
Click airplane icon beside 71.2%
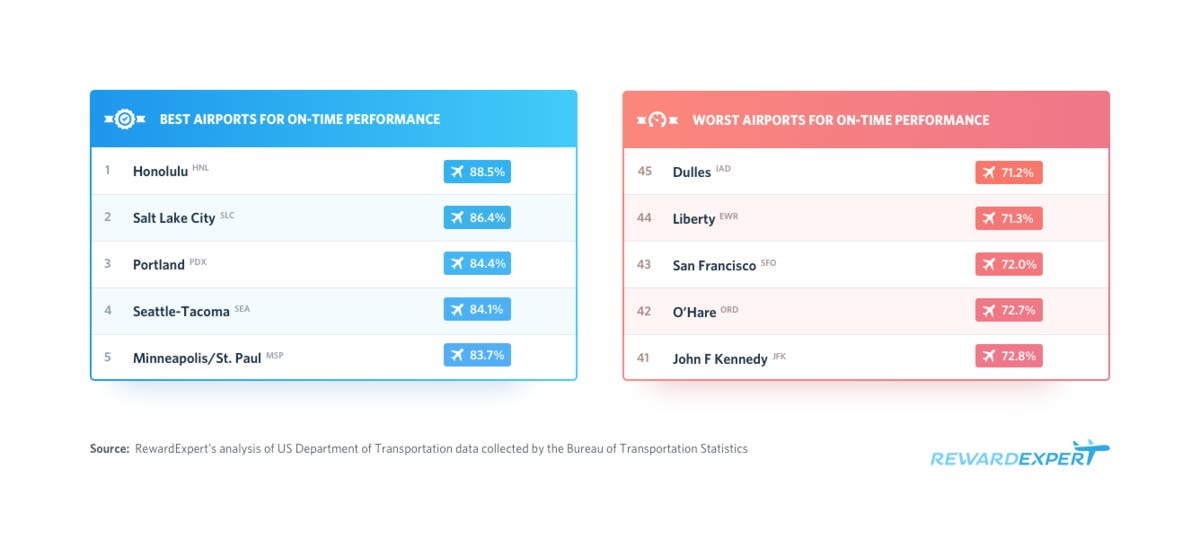990,172
